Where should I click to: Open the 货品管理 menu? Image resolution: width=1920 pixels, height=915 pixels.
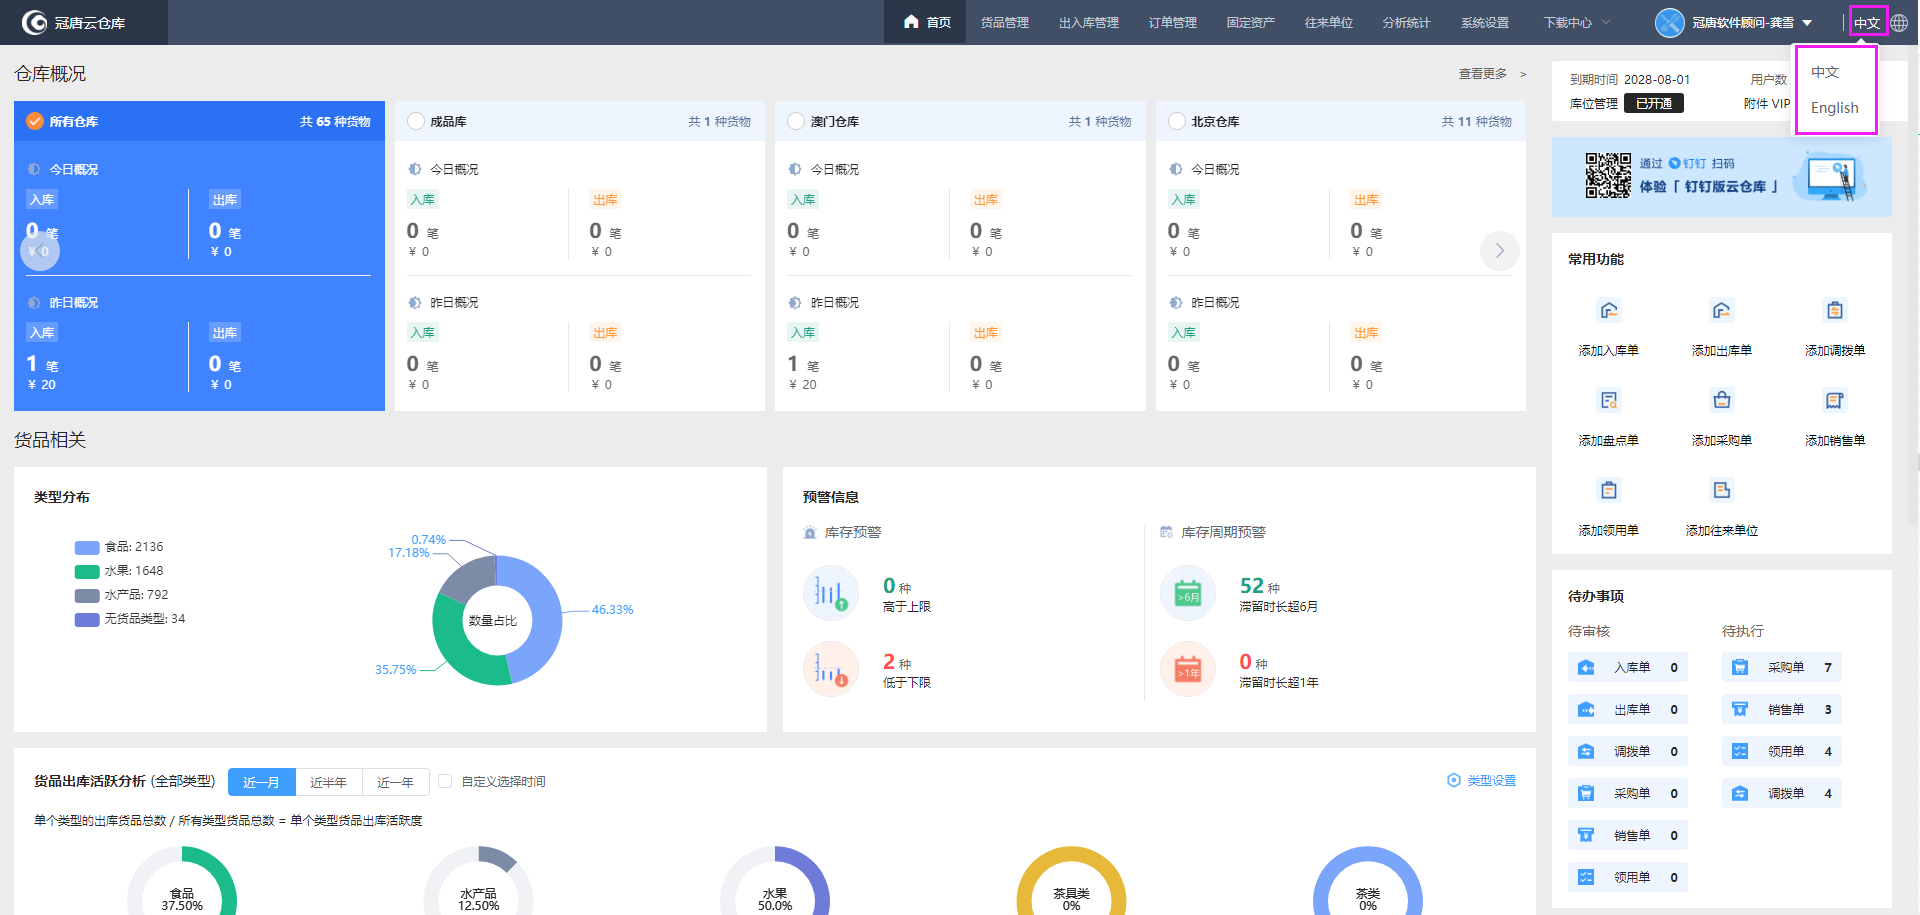tap(1004, 22)
